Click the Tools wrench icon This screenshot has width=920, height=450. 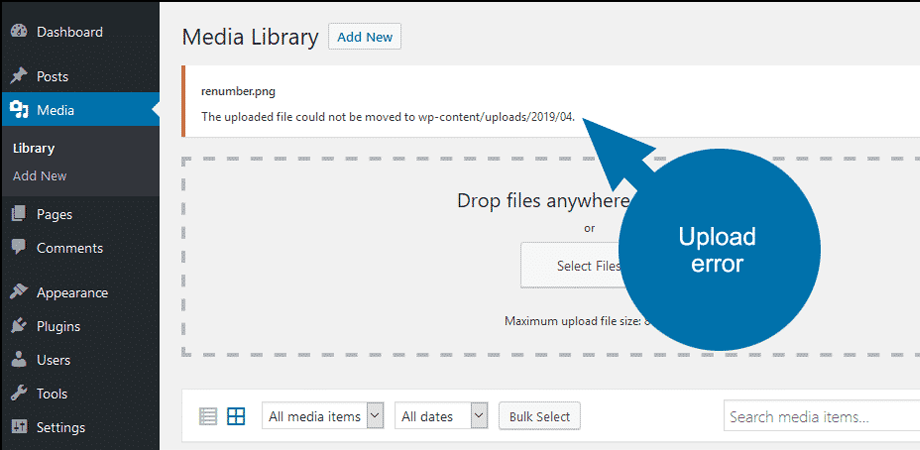point(19,393)
